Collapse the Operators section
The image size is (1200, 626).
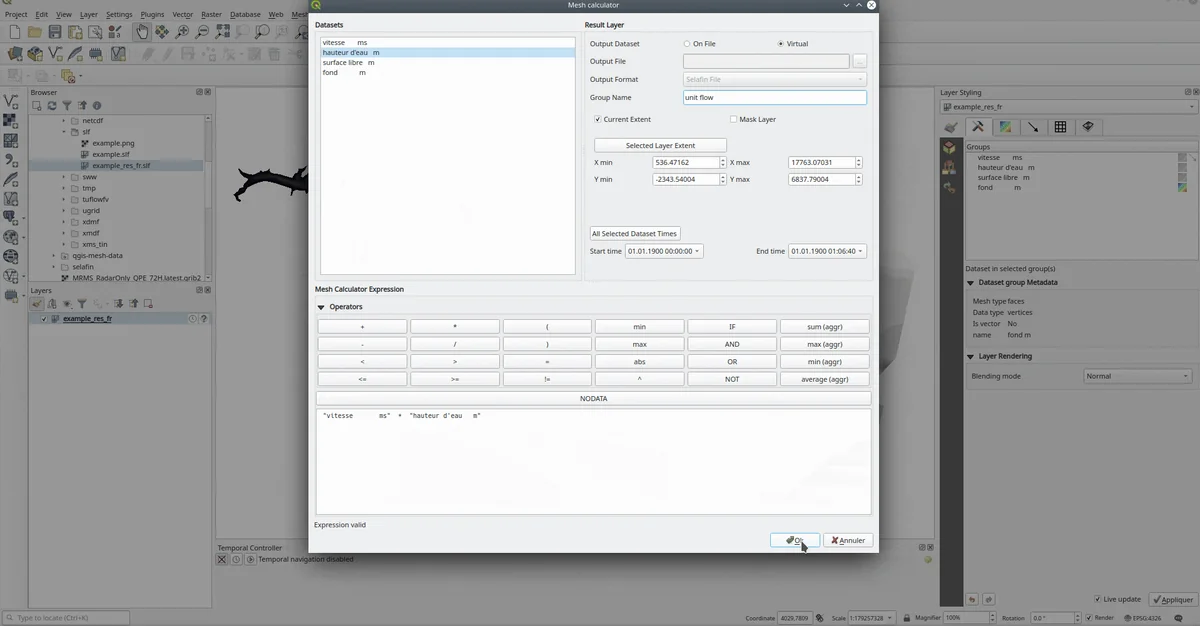pos(321,307)
